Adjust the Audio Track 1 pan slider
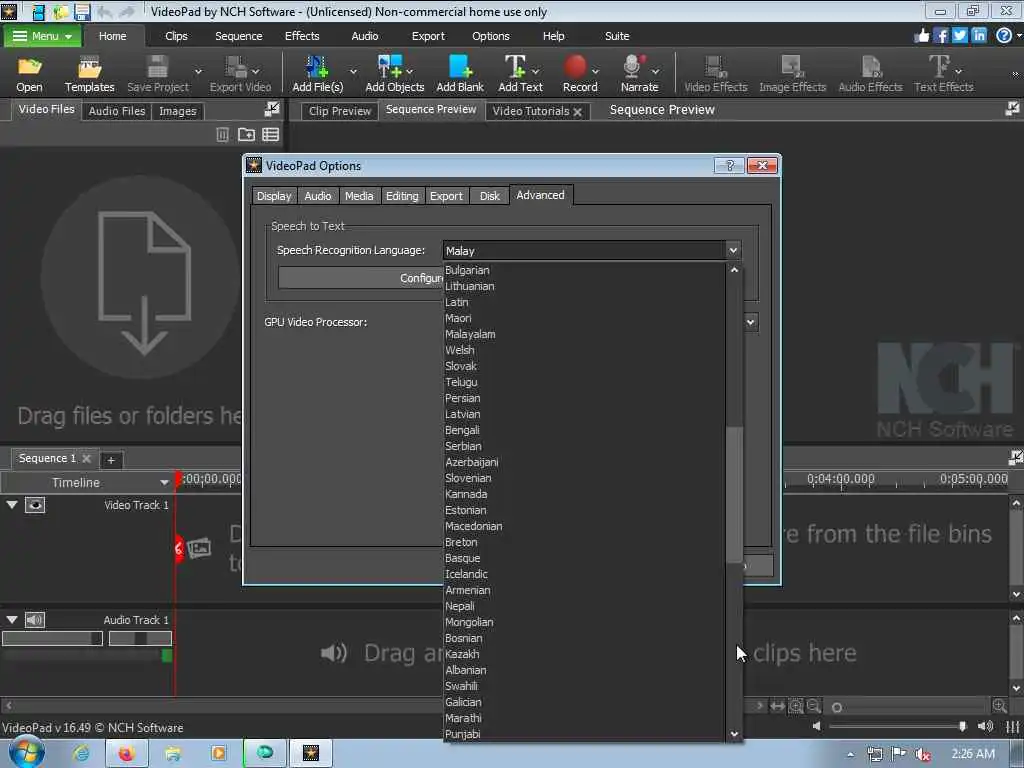The width and height of the screenshot is (1024, 768). [140, 638]
